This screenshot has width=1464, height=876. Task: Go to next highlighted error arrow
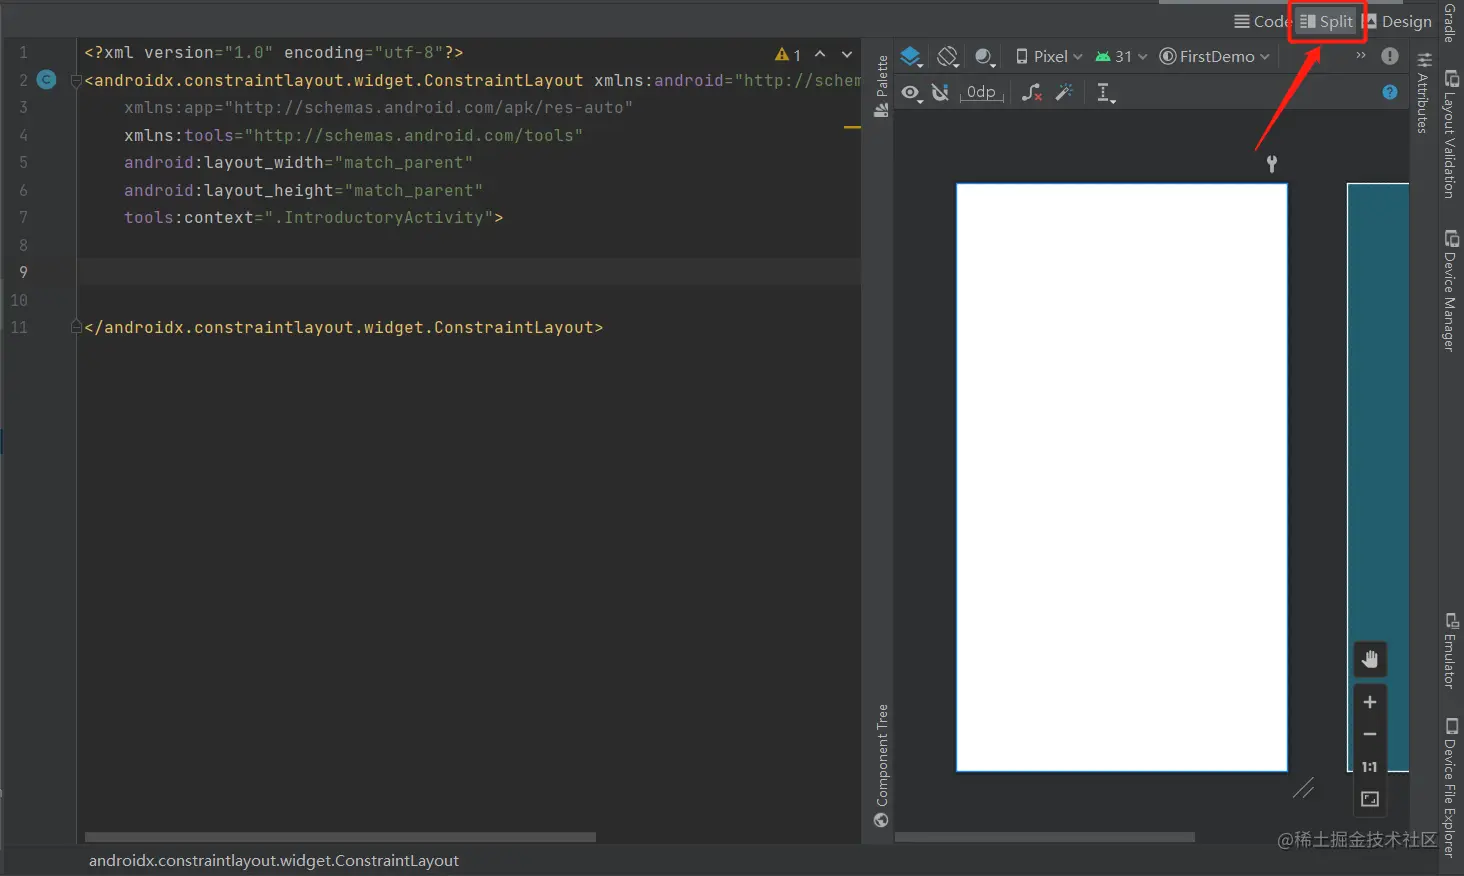pyautogui.click(x=847, y=54)
